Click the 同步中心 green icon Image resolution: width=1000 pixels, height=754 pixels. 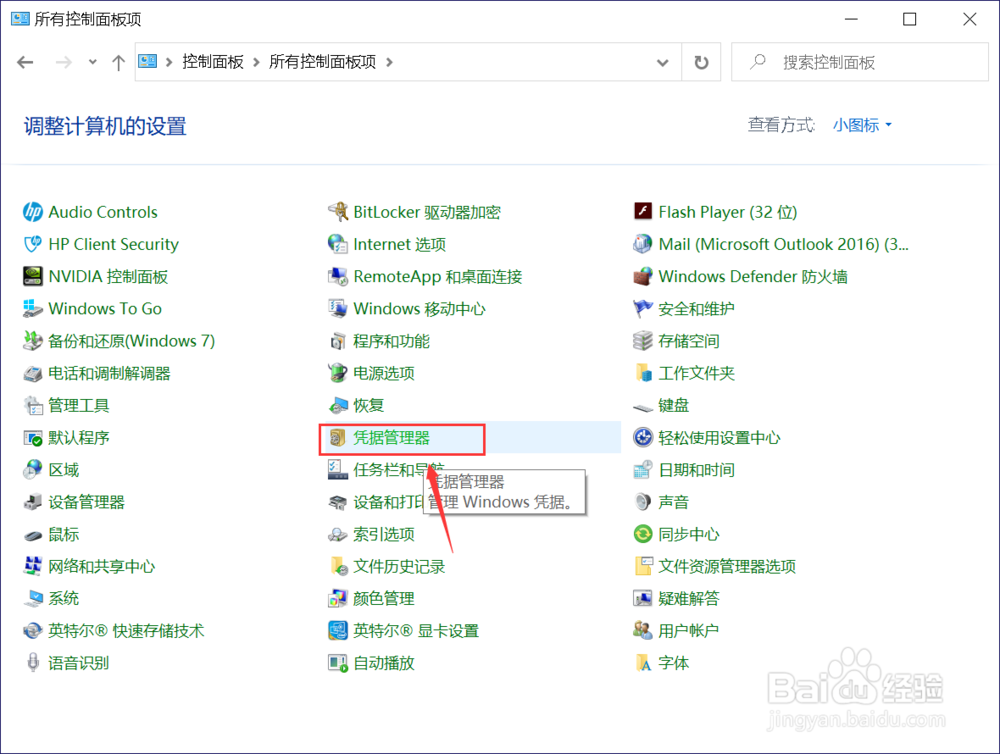(643, 535)
